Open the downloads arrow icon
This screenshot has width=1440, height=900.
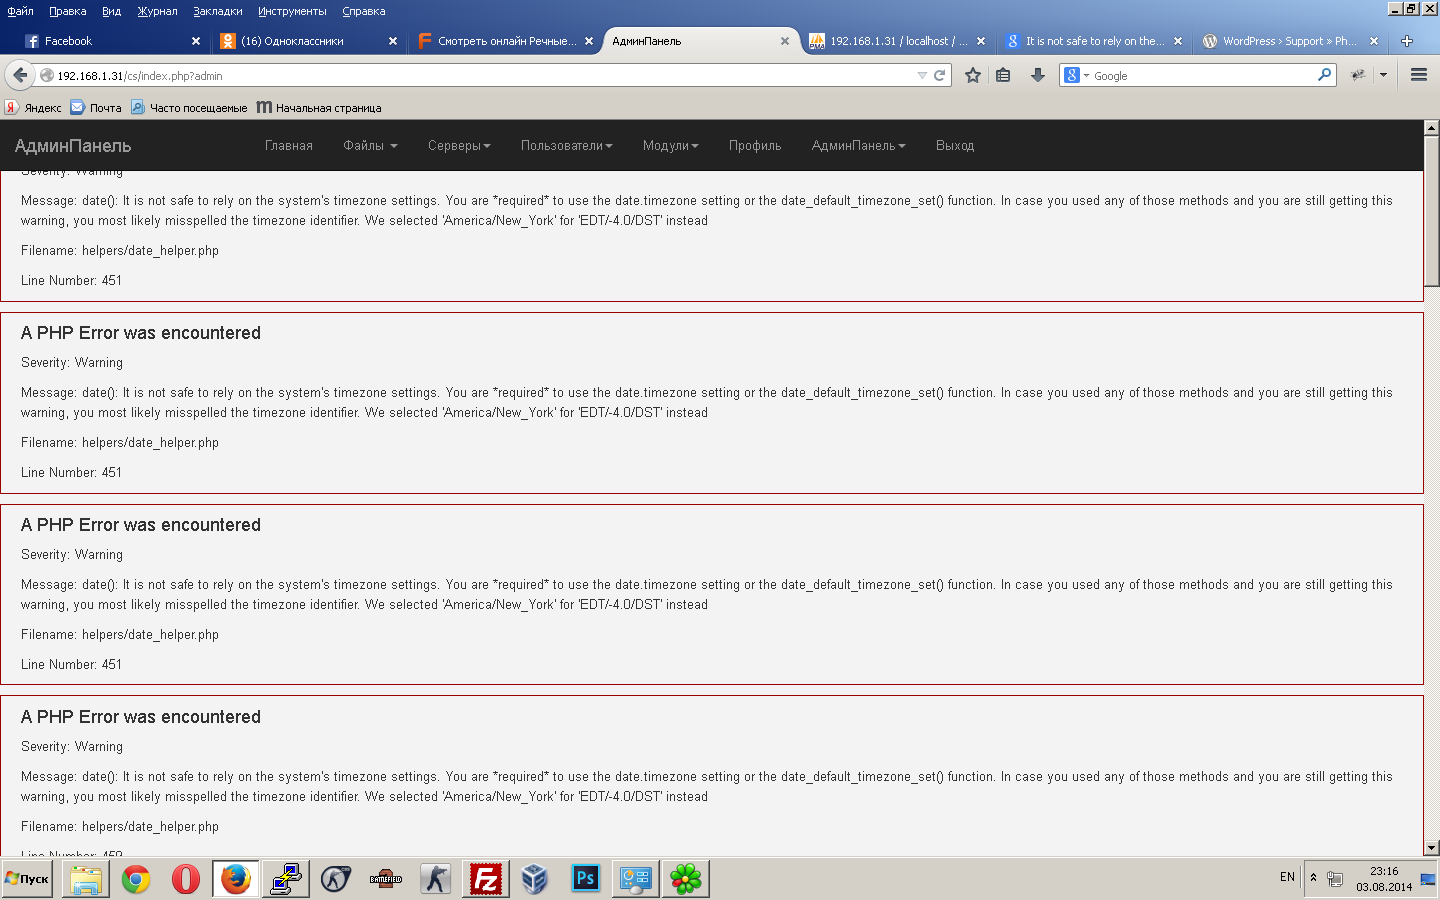(x=1038, y=75)
